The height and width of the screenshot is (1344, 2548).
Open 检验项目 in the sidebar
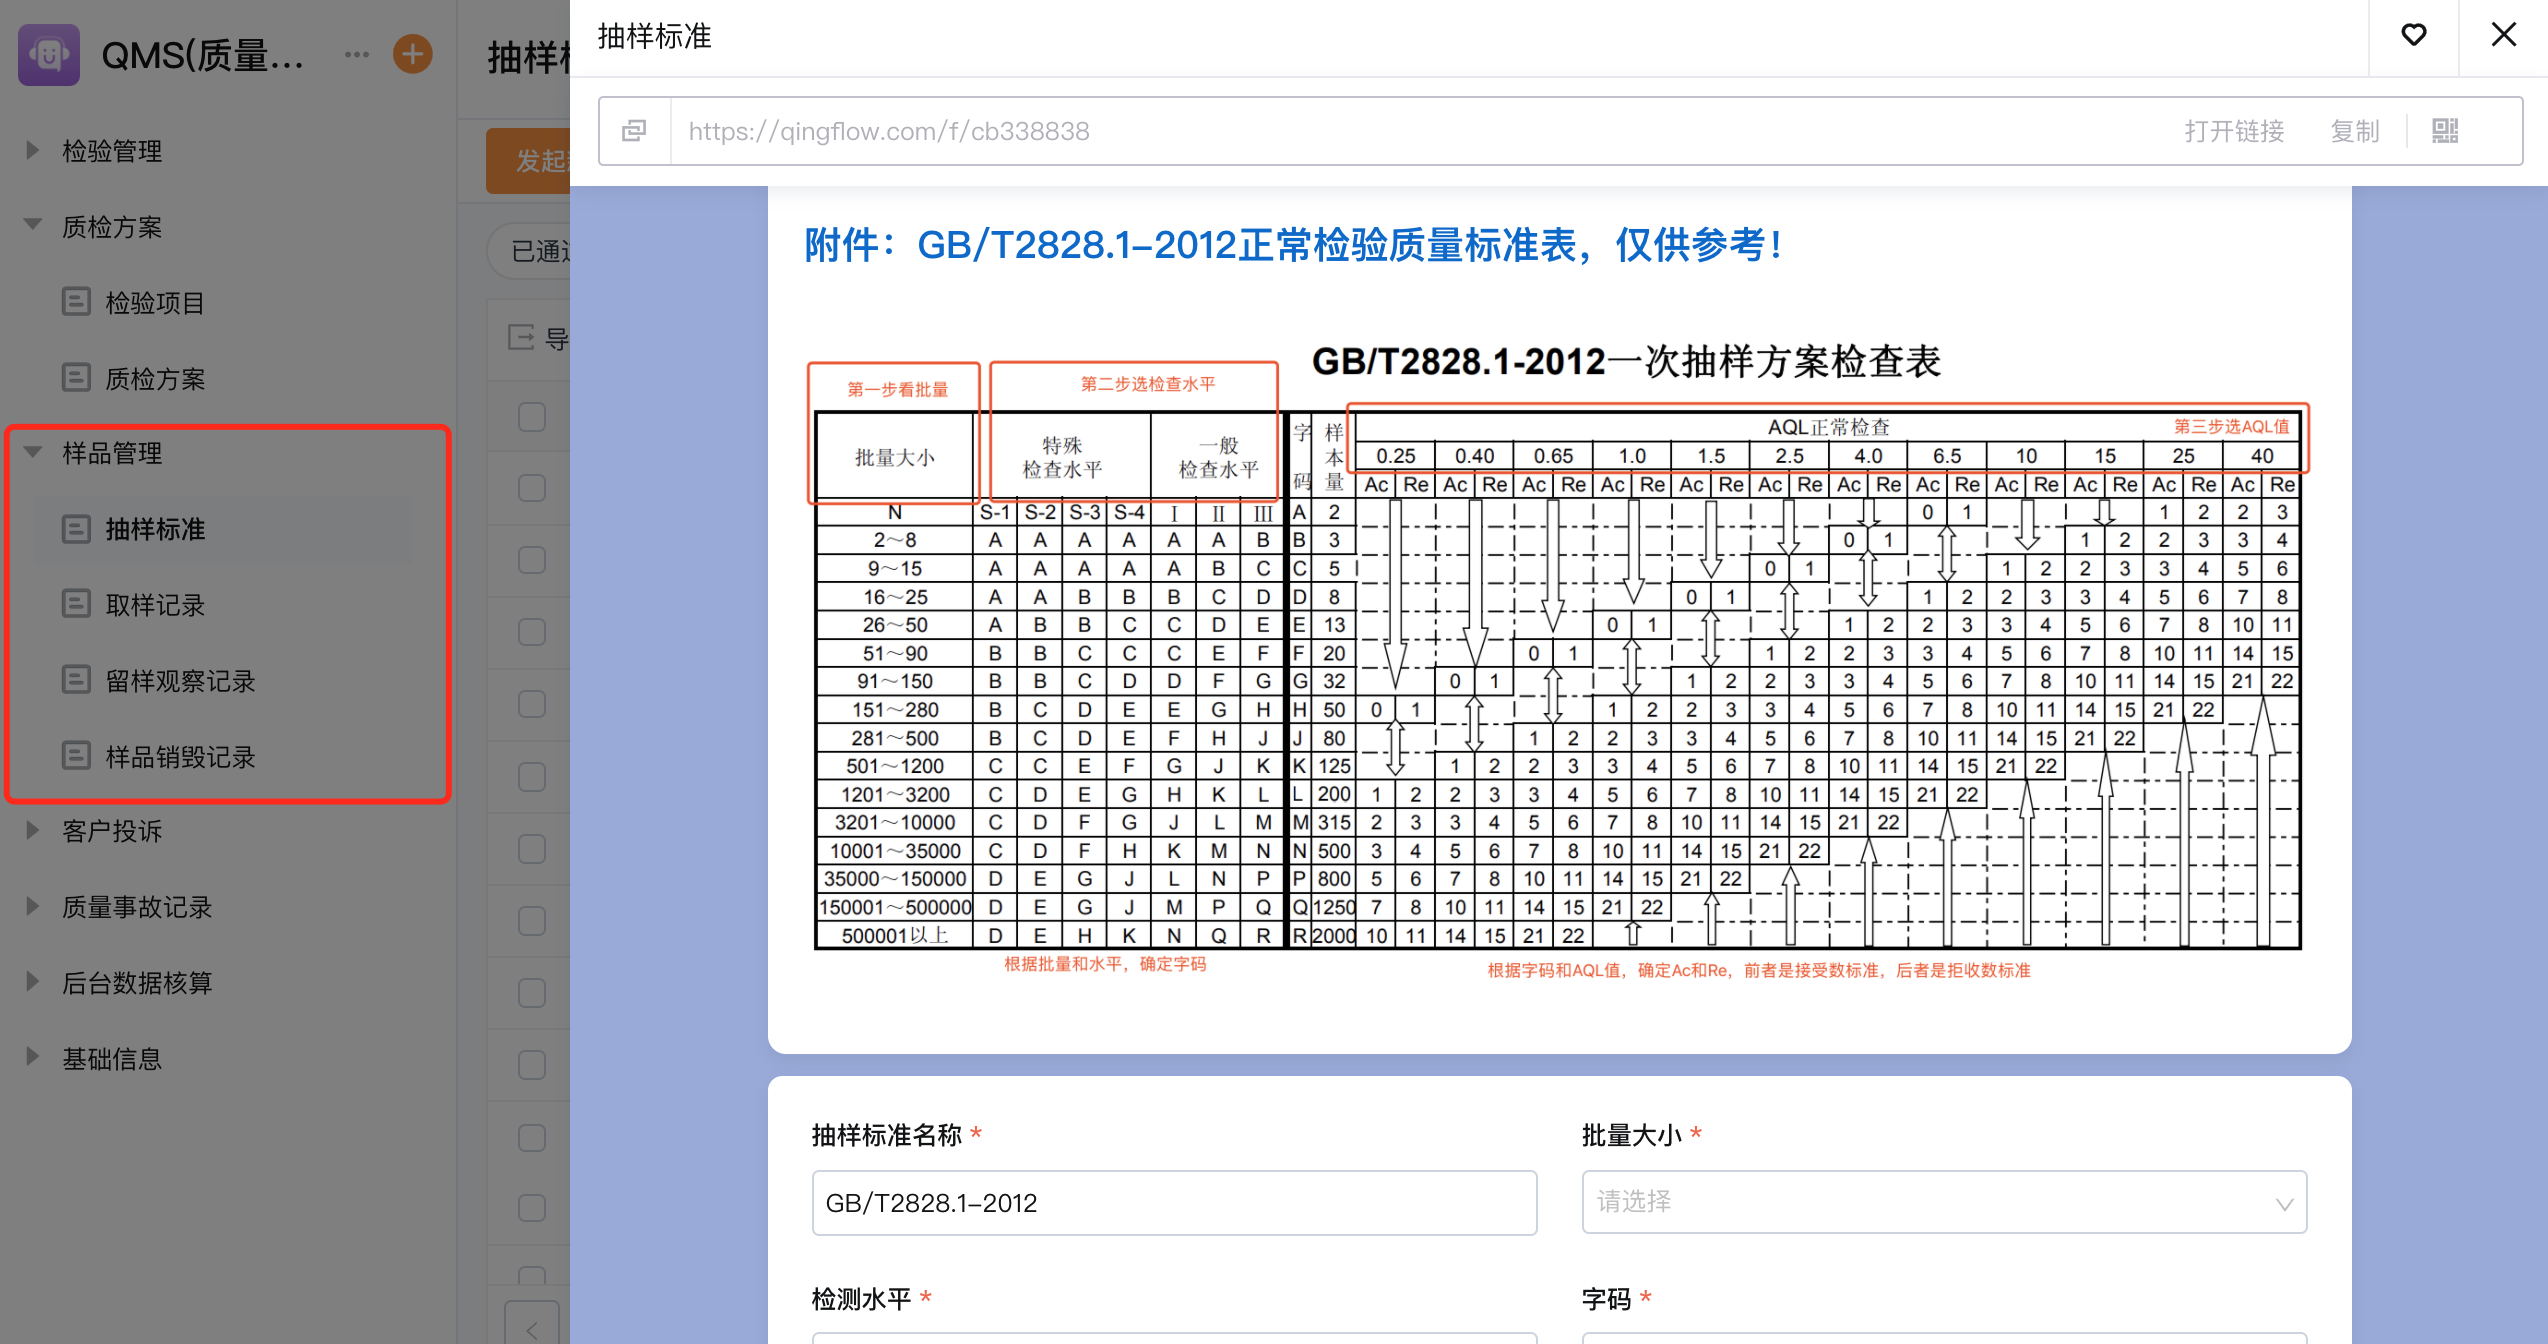point(155,303)
